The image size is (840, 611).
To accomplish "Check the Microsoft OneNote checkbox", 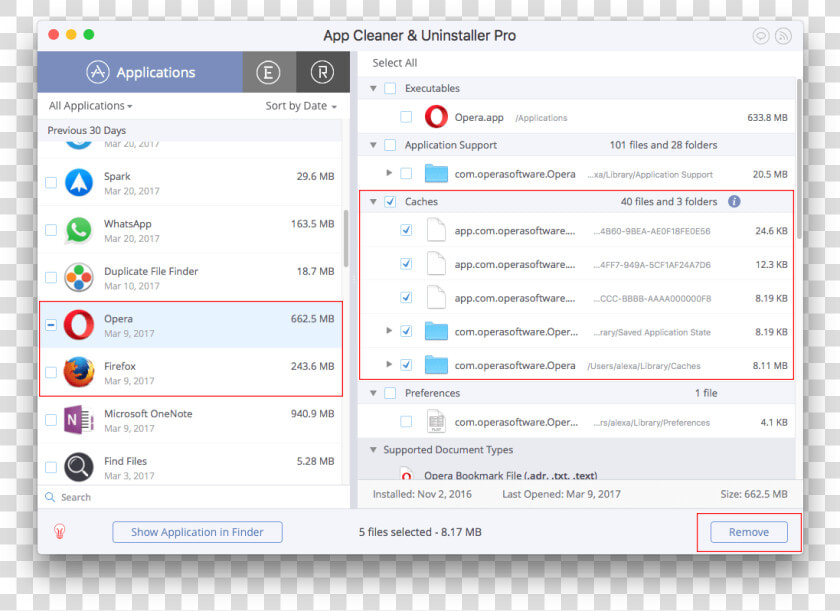I will click(51, 420).
